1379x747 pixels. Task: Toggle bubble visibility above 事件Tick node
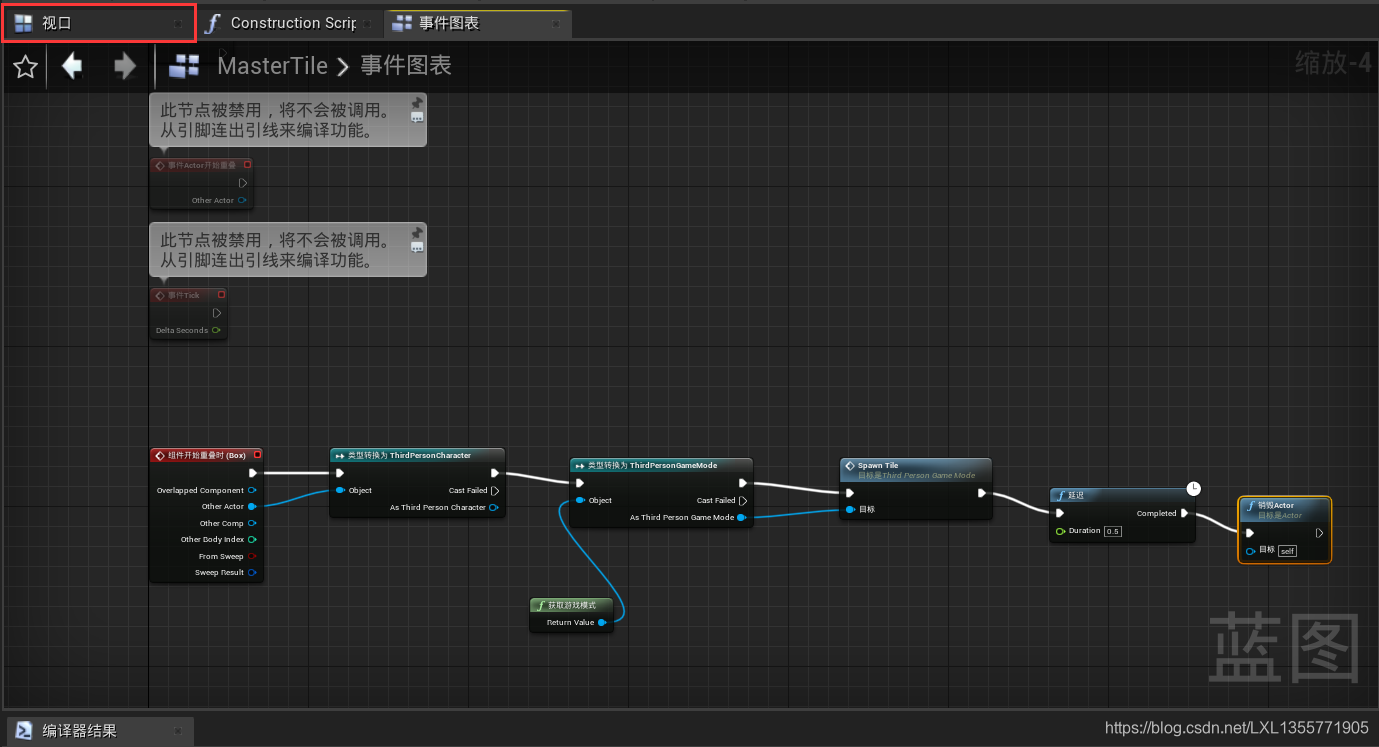tap(417, 247)
